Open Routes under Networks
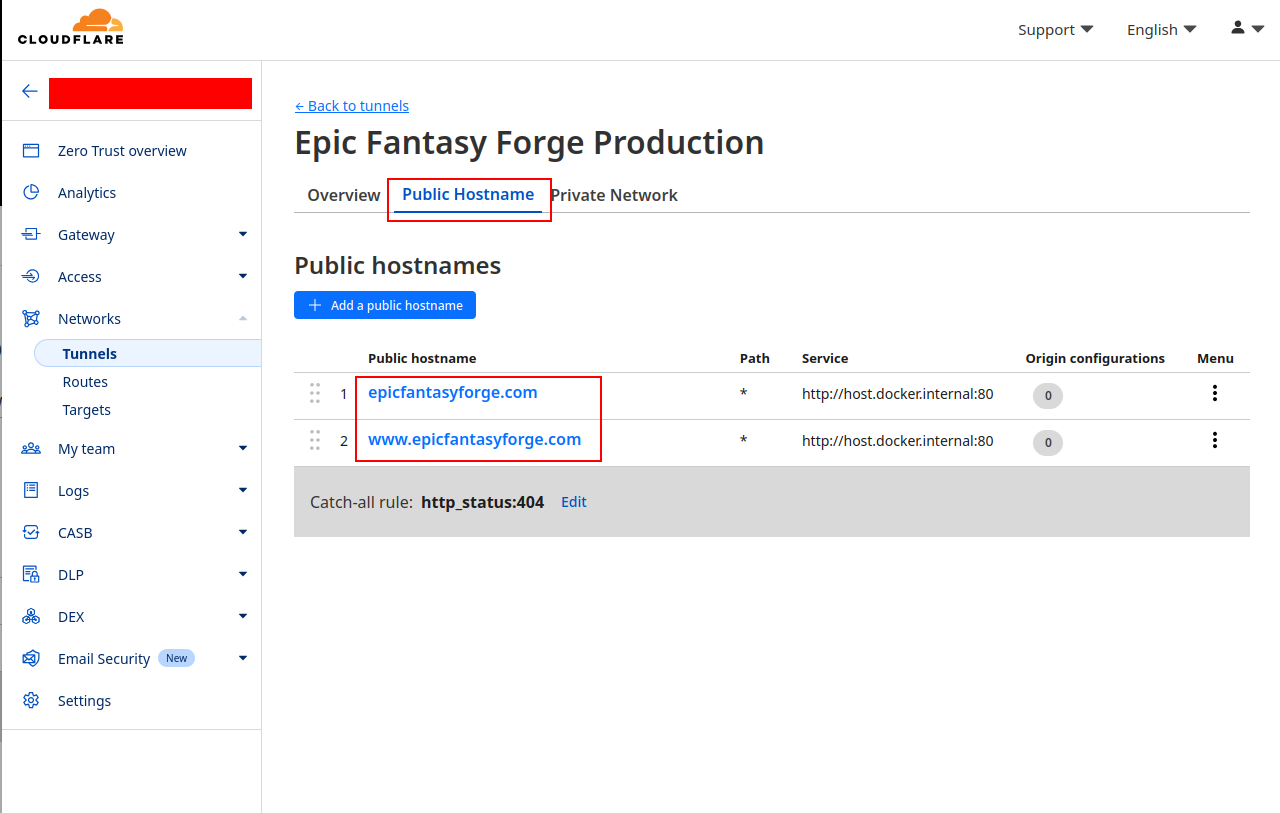The image size is (1280, 813). 85,382
